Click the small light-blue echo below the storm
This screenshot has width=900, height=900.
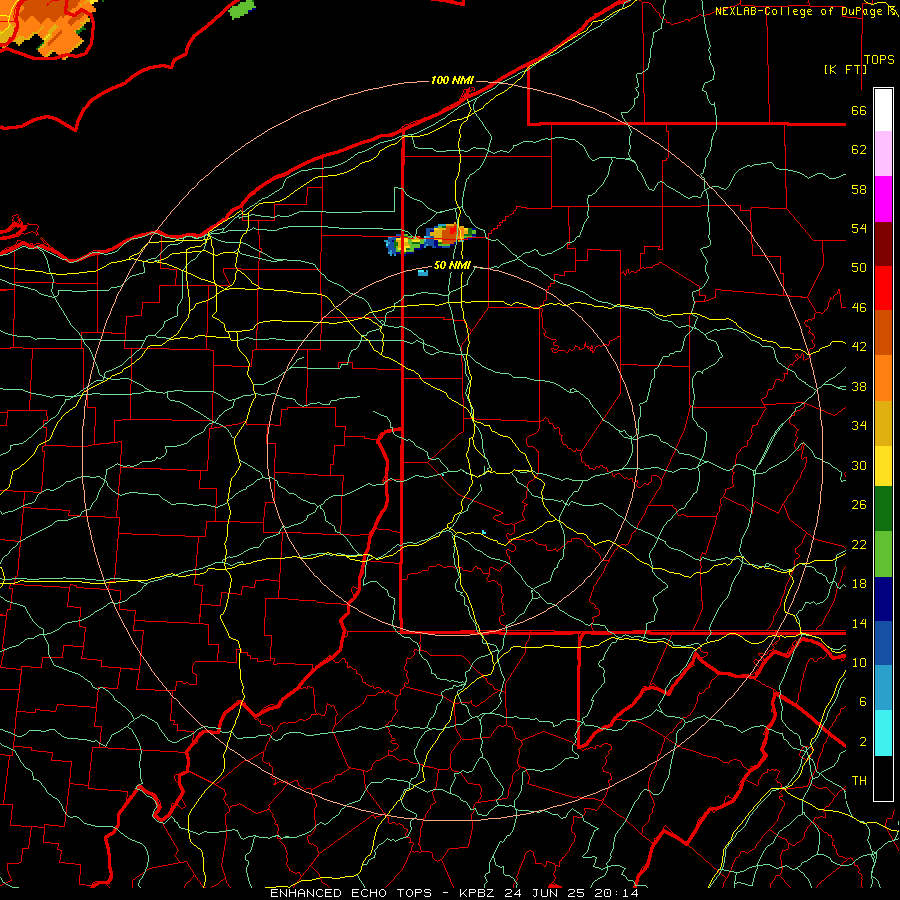pyautogui.click(x=423, y=273)
